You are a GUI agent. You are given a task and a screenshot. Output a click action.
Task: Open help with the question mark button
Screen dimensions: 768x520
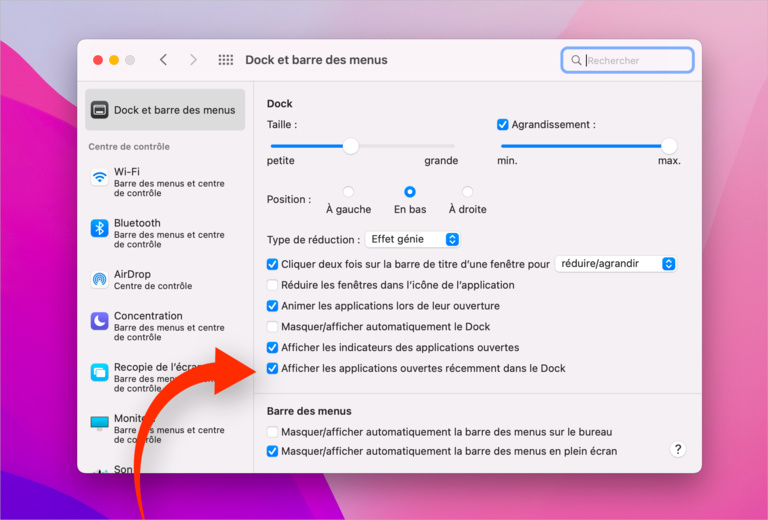tap(678, 449)
